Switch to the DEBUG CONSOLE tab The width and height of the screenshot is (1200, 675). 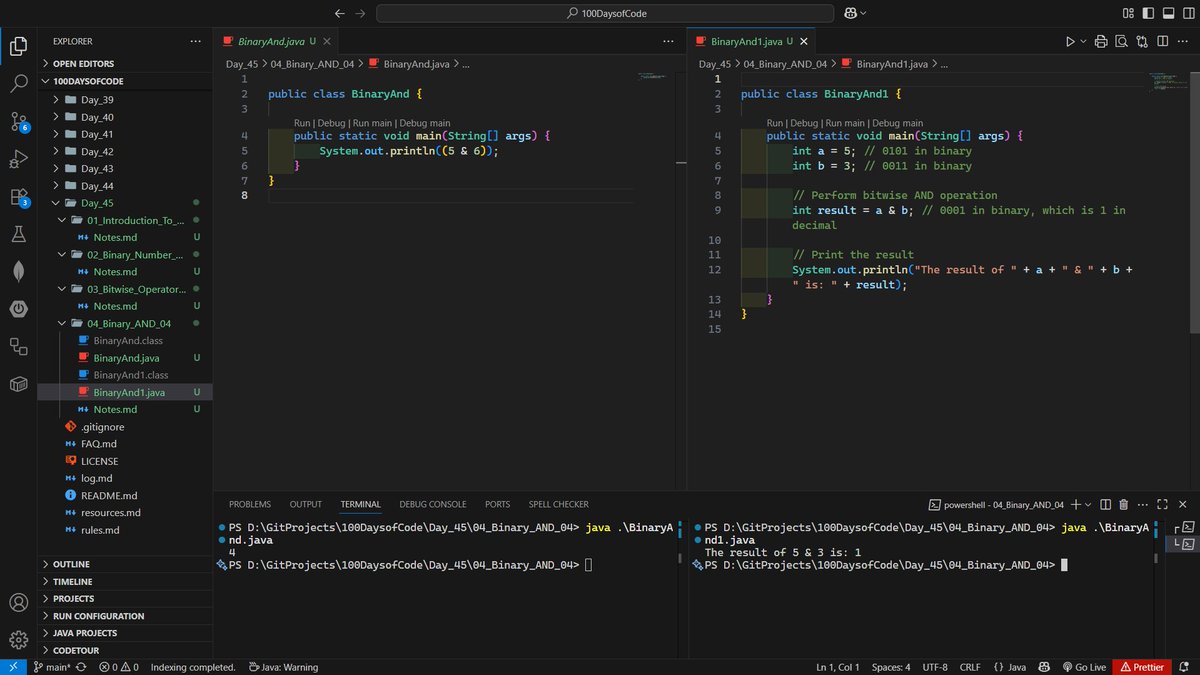pos(433,504)
